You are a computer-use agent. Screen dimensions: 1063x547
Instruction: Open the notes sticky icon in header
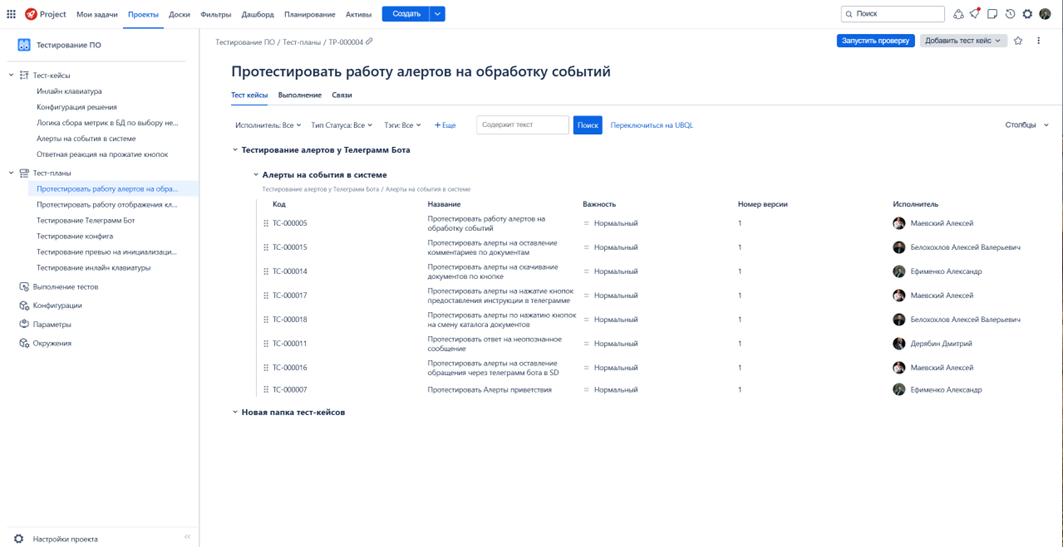tap(992, 14)
